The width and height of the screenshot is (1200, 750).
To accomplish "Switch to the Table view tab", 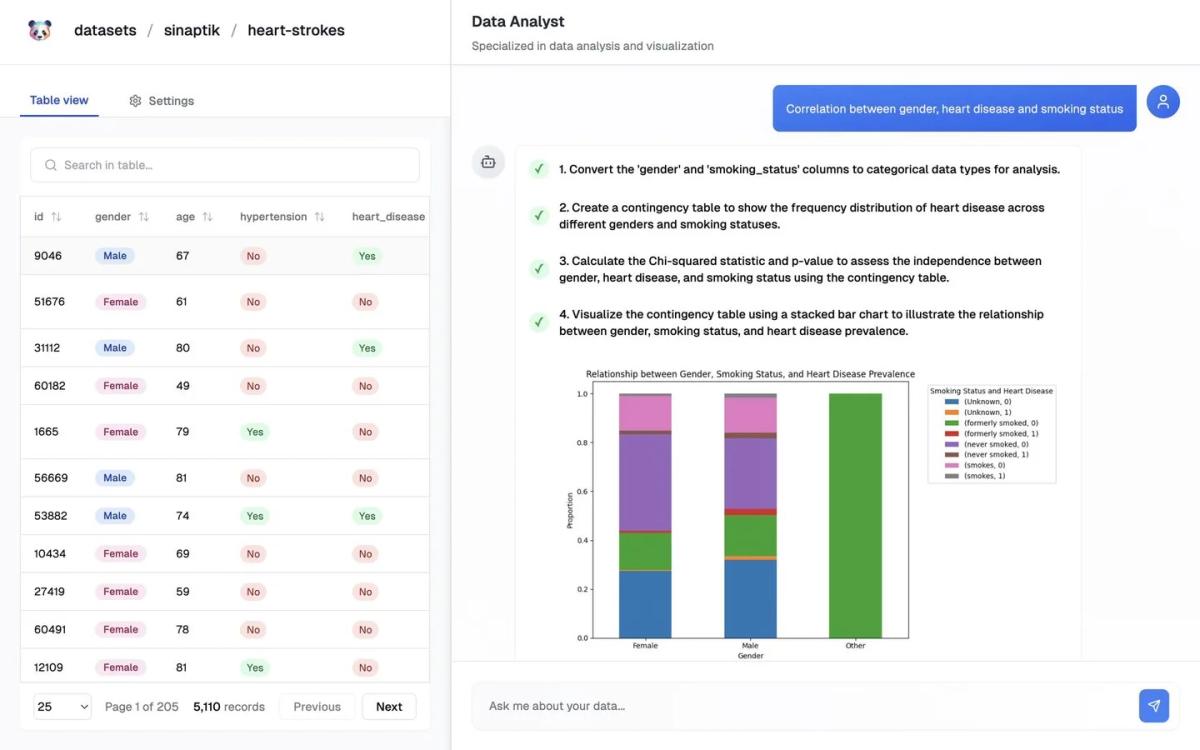I will point(58,100).
